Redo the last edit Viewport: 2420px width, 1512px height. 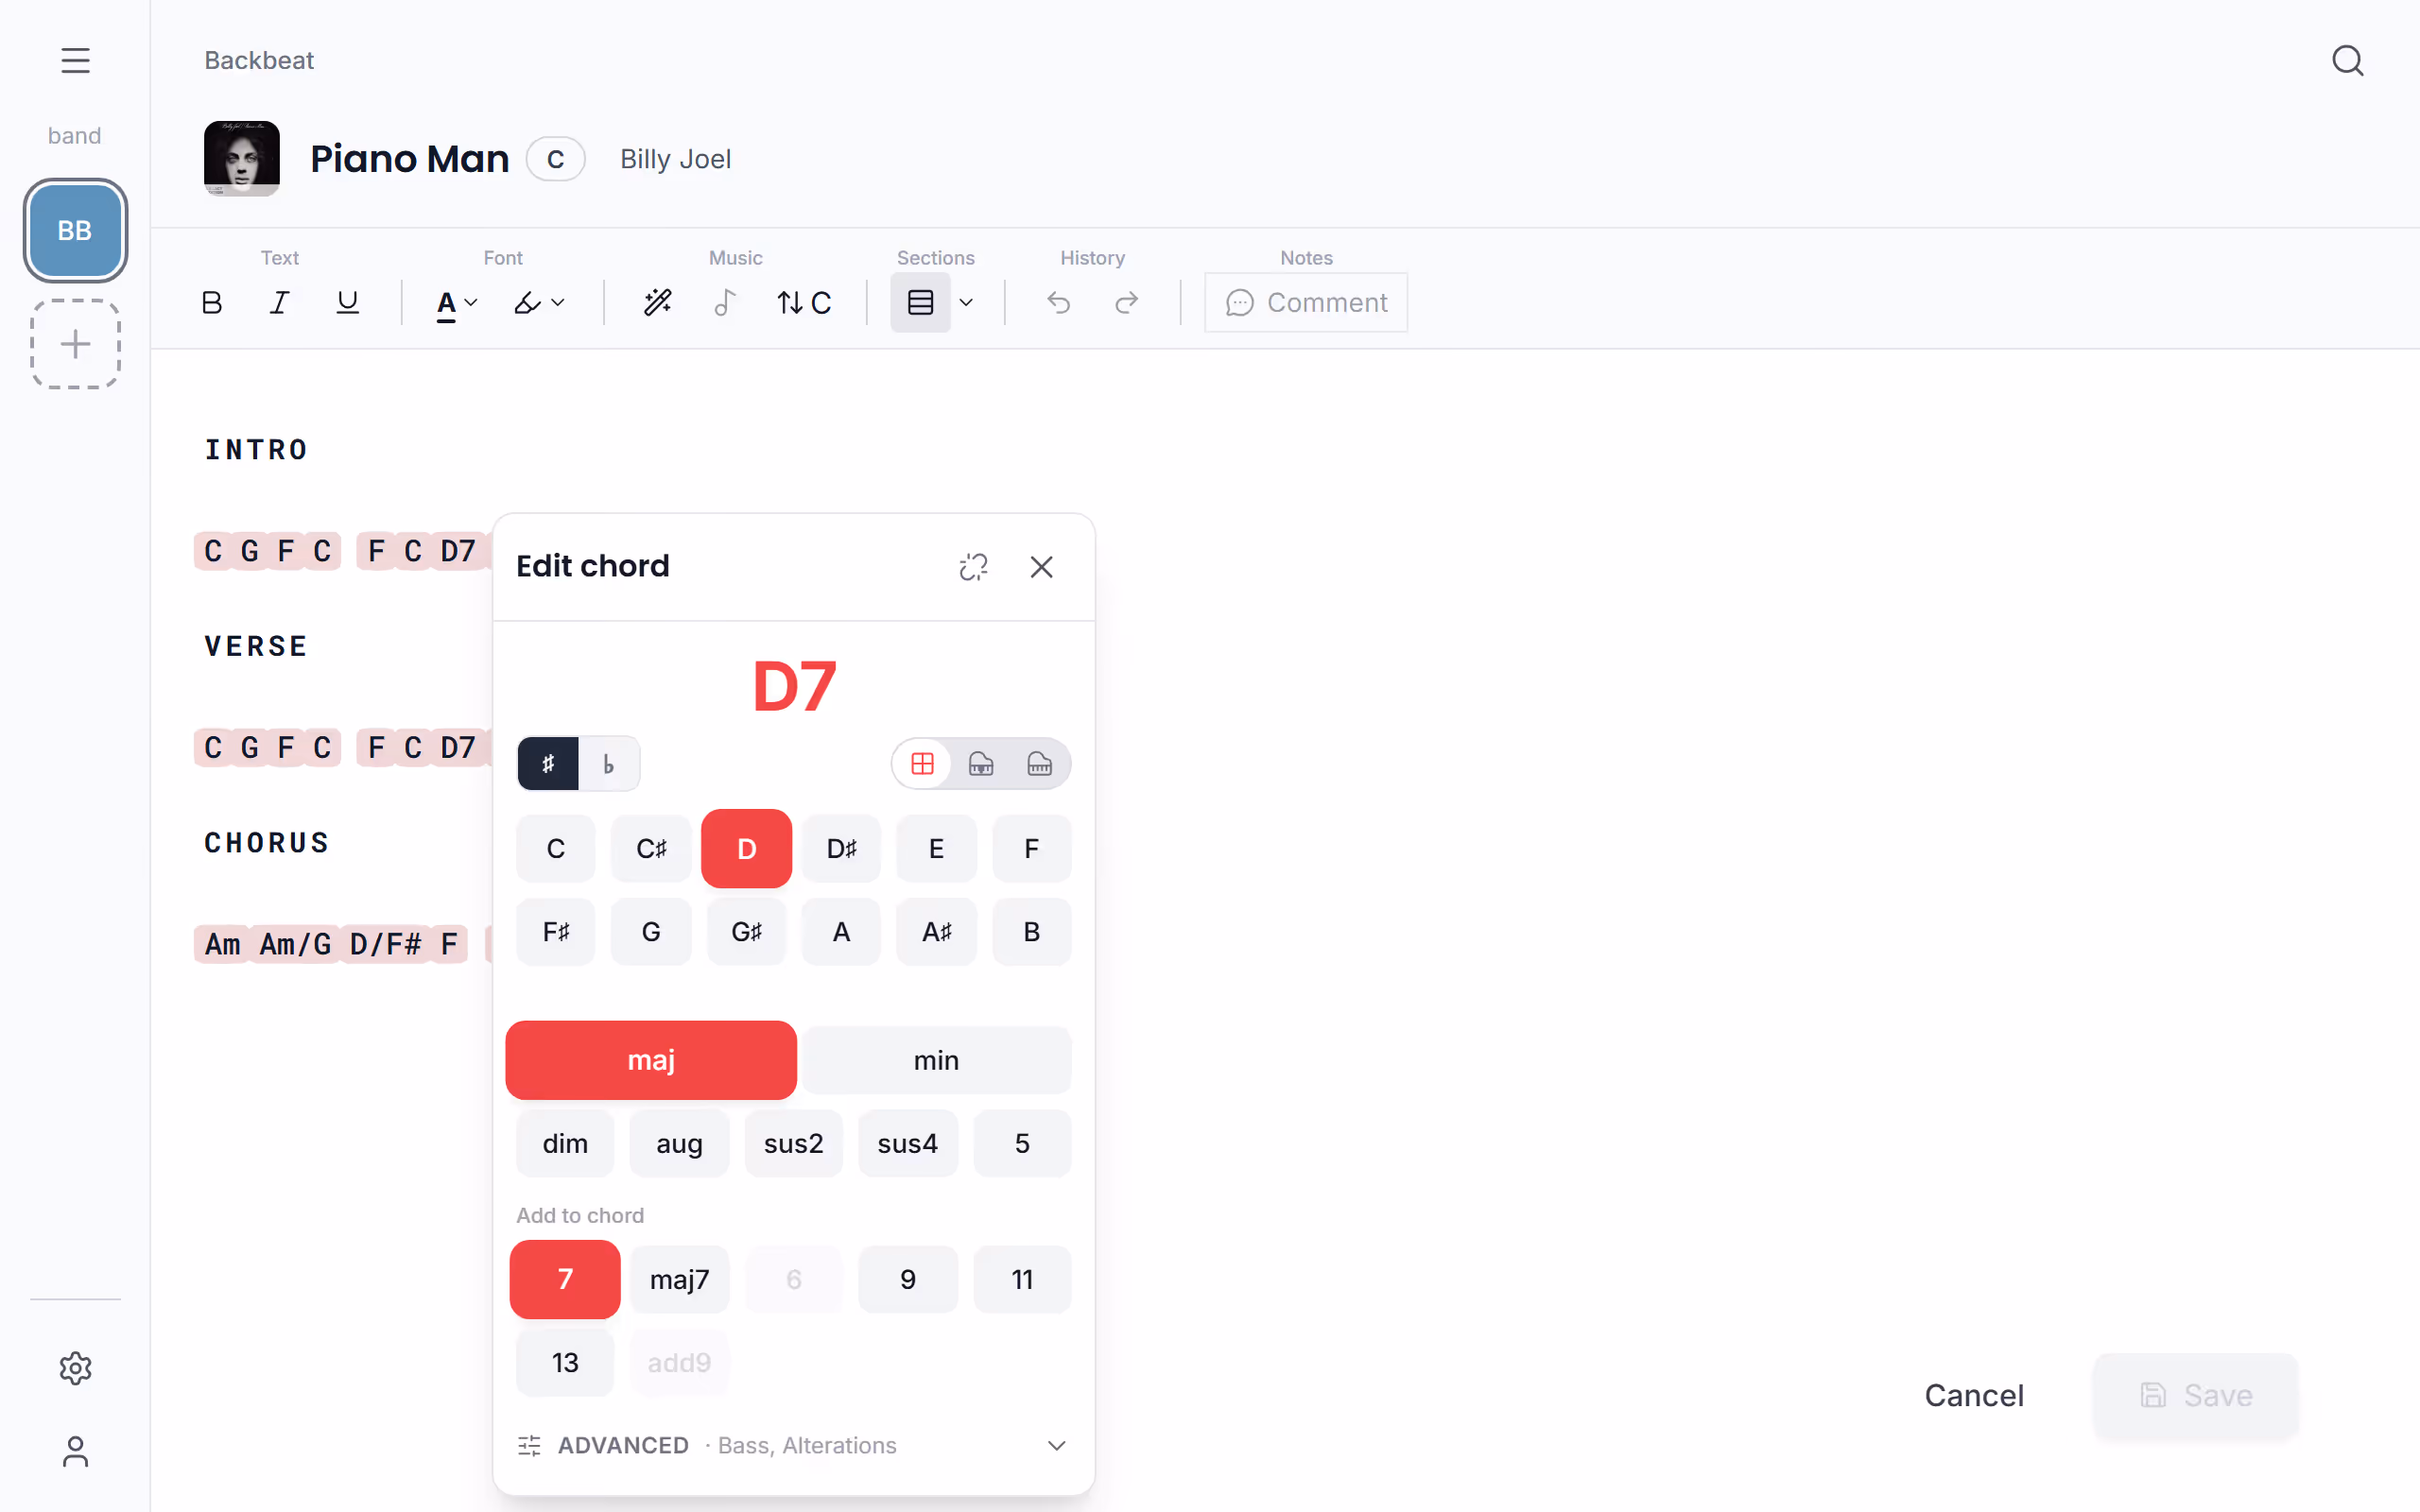1127,302
